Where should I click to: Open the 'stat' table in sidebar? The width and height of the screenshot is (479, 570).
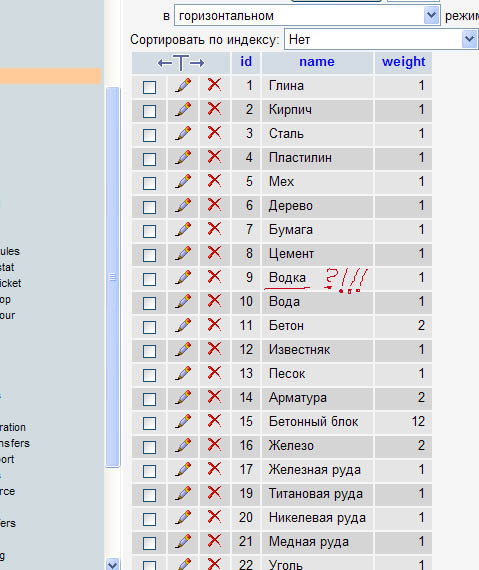click(7, 267)
